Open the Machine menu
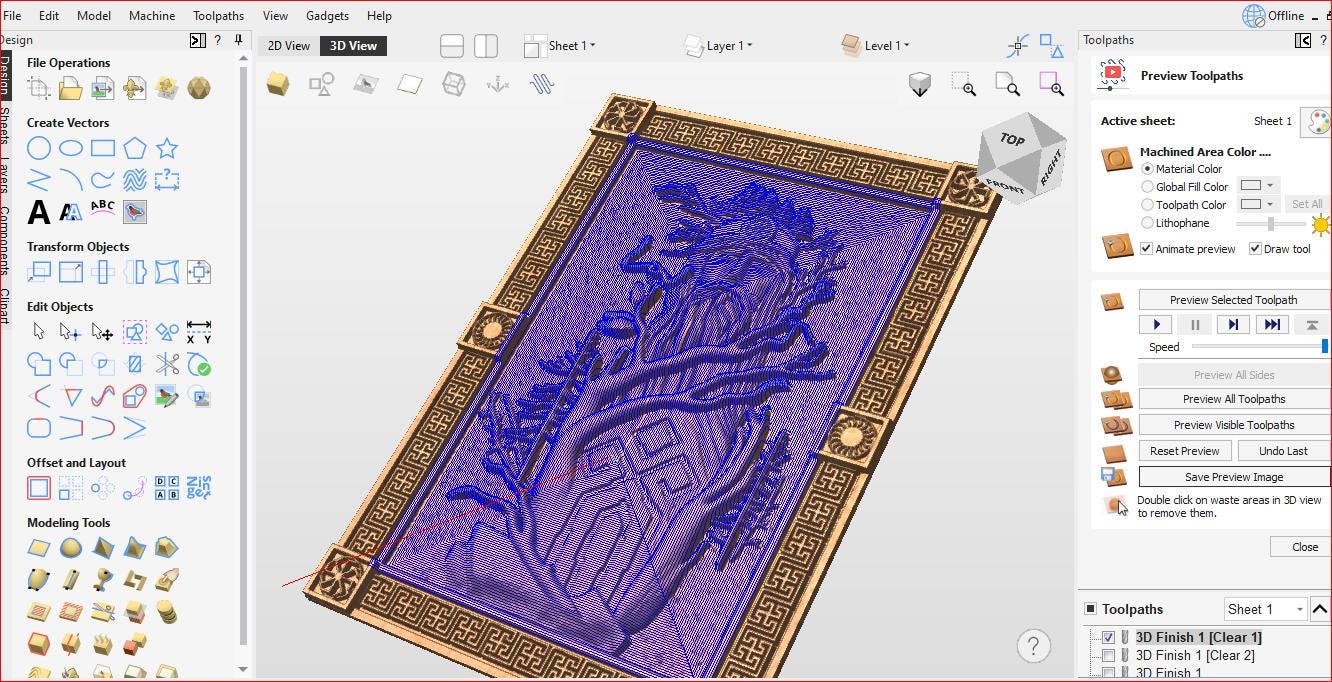The image size is (1332, 682). point(152,16)
